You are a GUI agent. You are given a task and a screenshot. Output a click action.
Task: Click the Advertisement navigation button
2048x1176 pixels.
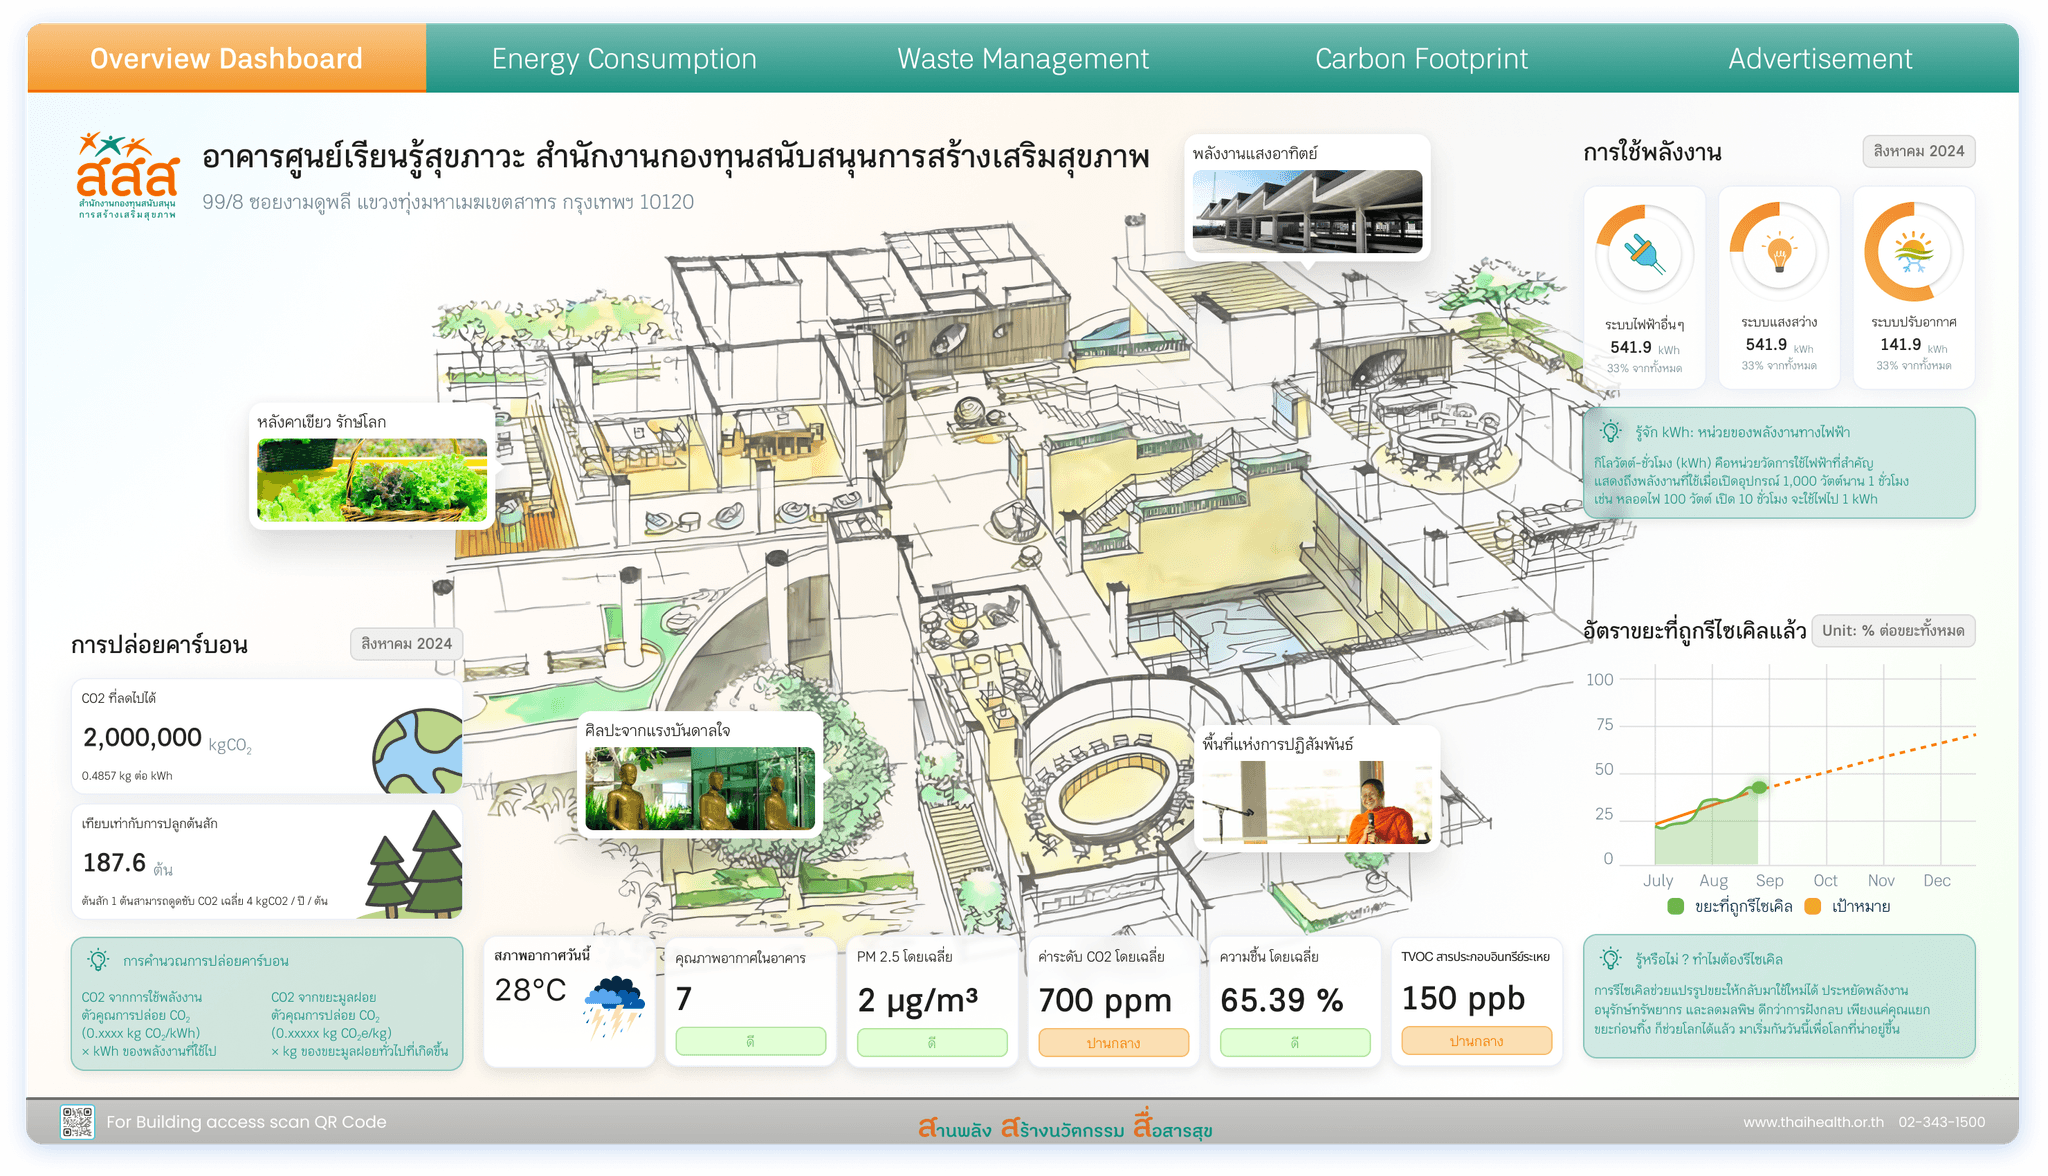click(1820, 58)
